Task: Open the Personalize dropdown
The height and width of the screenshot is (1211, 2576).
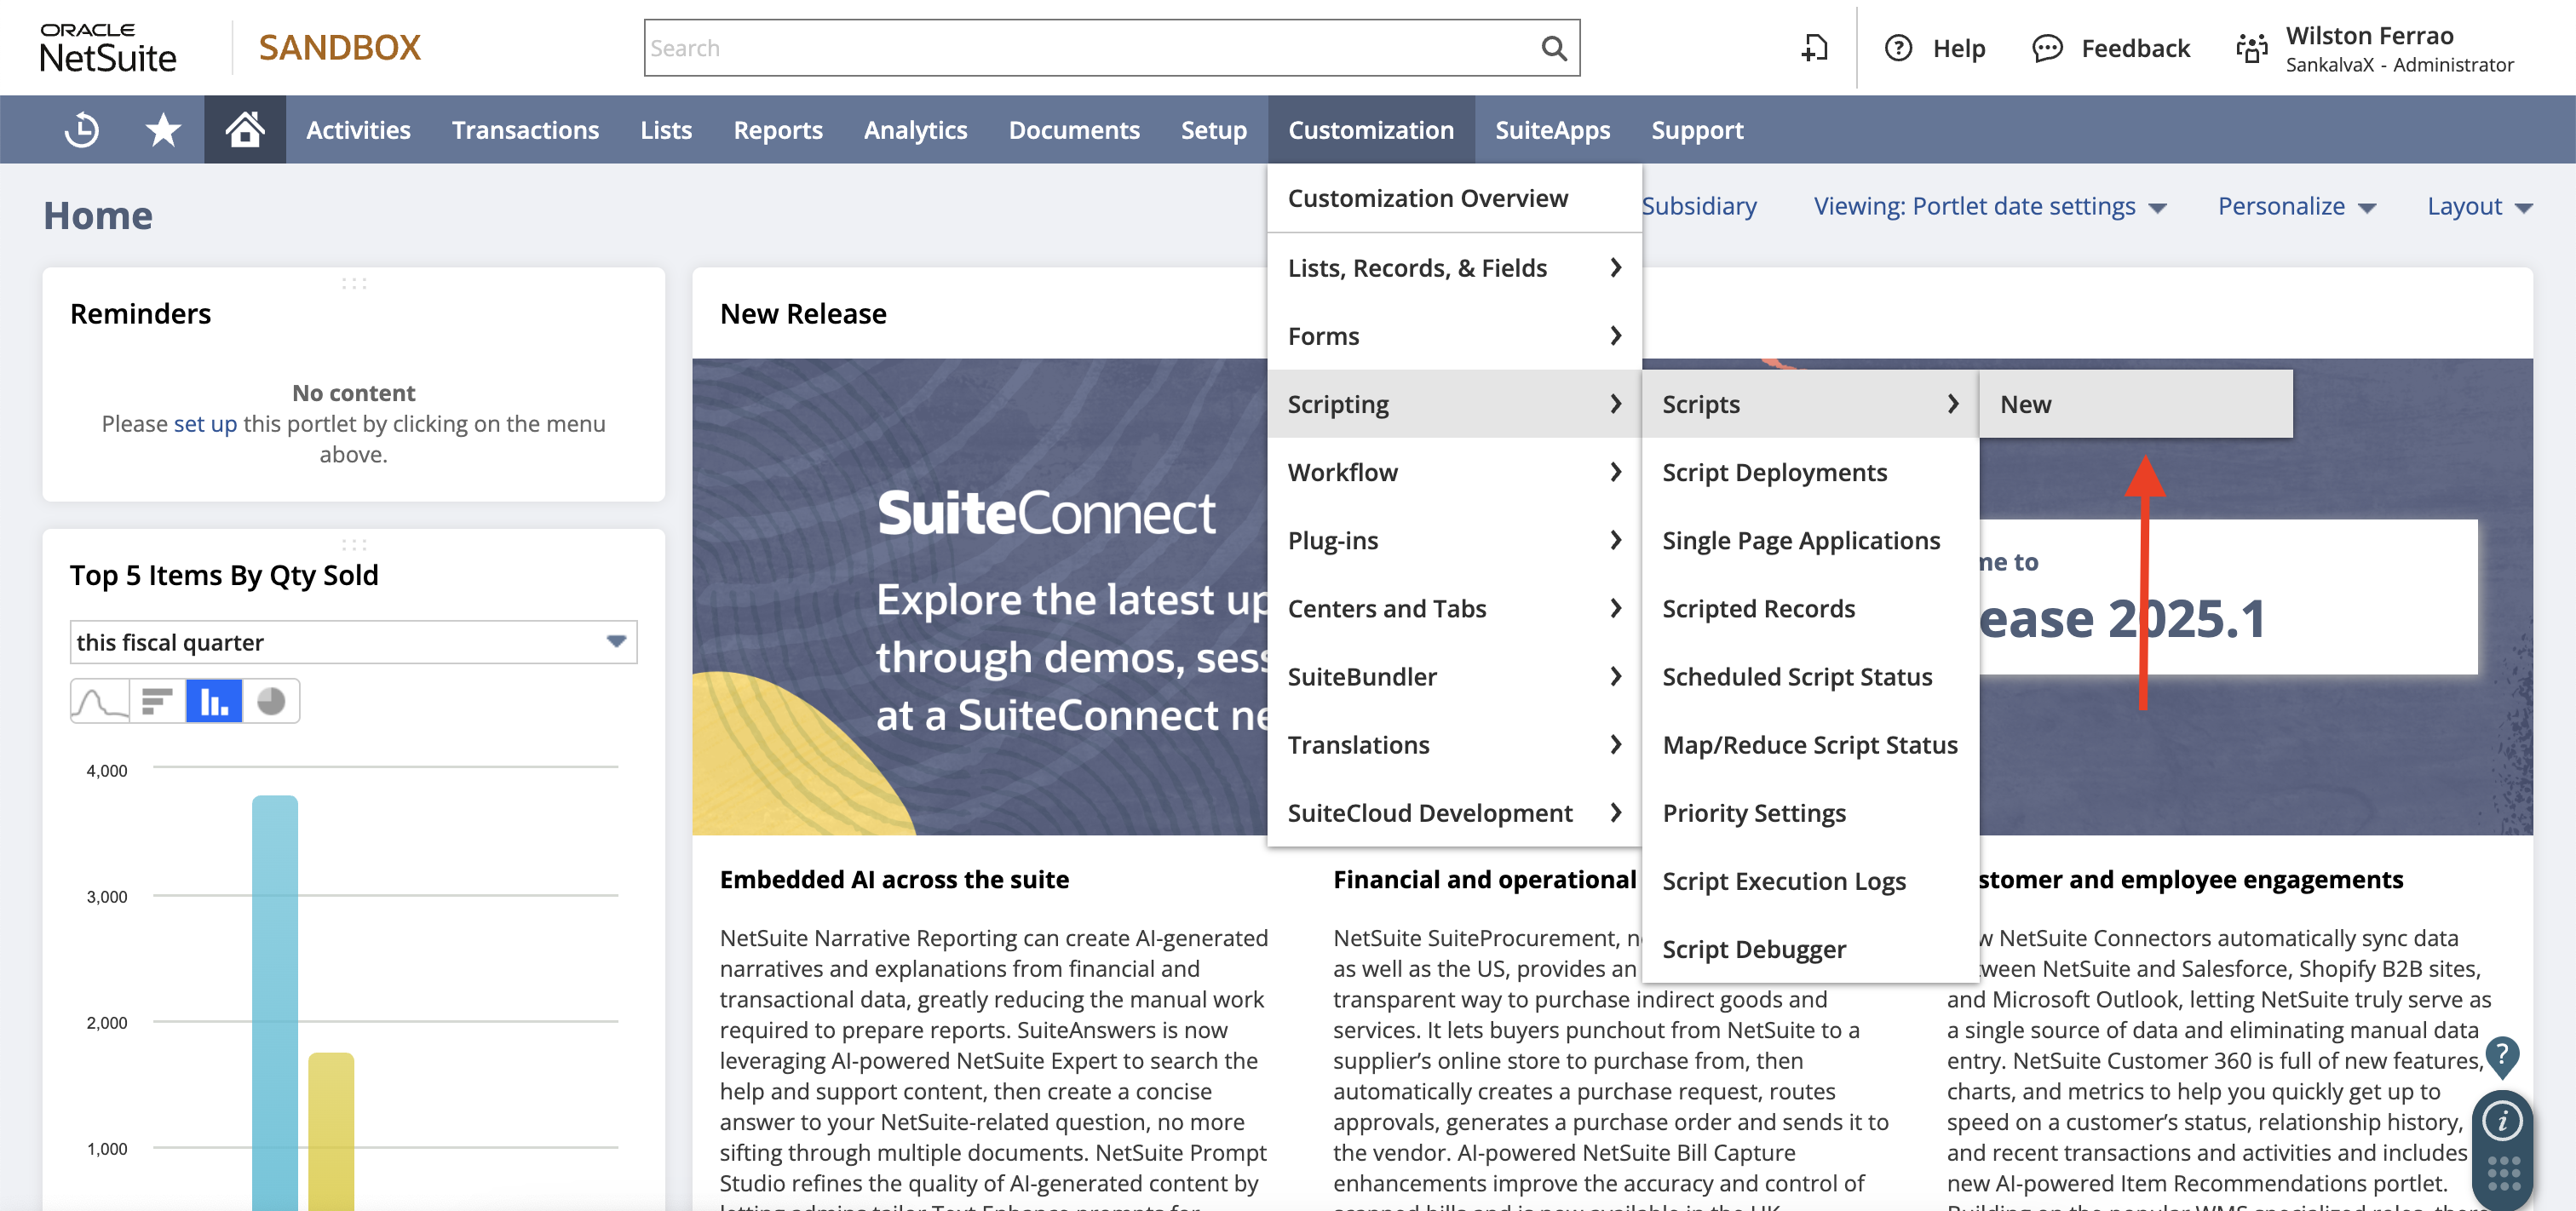Action: tap(2296, 206)
